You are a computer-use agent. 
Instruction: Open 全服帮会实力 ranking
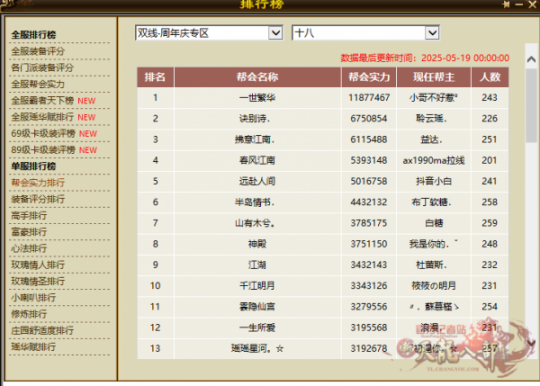click(x=38, y=84)
